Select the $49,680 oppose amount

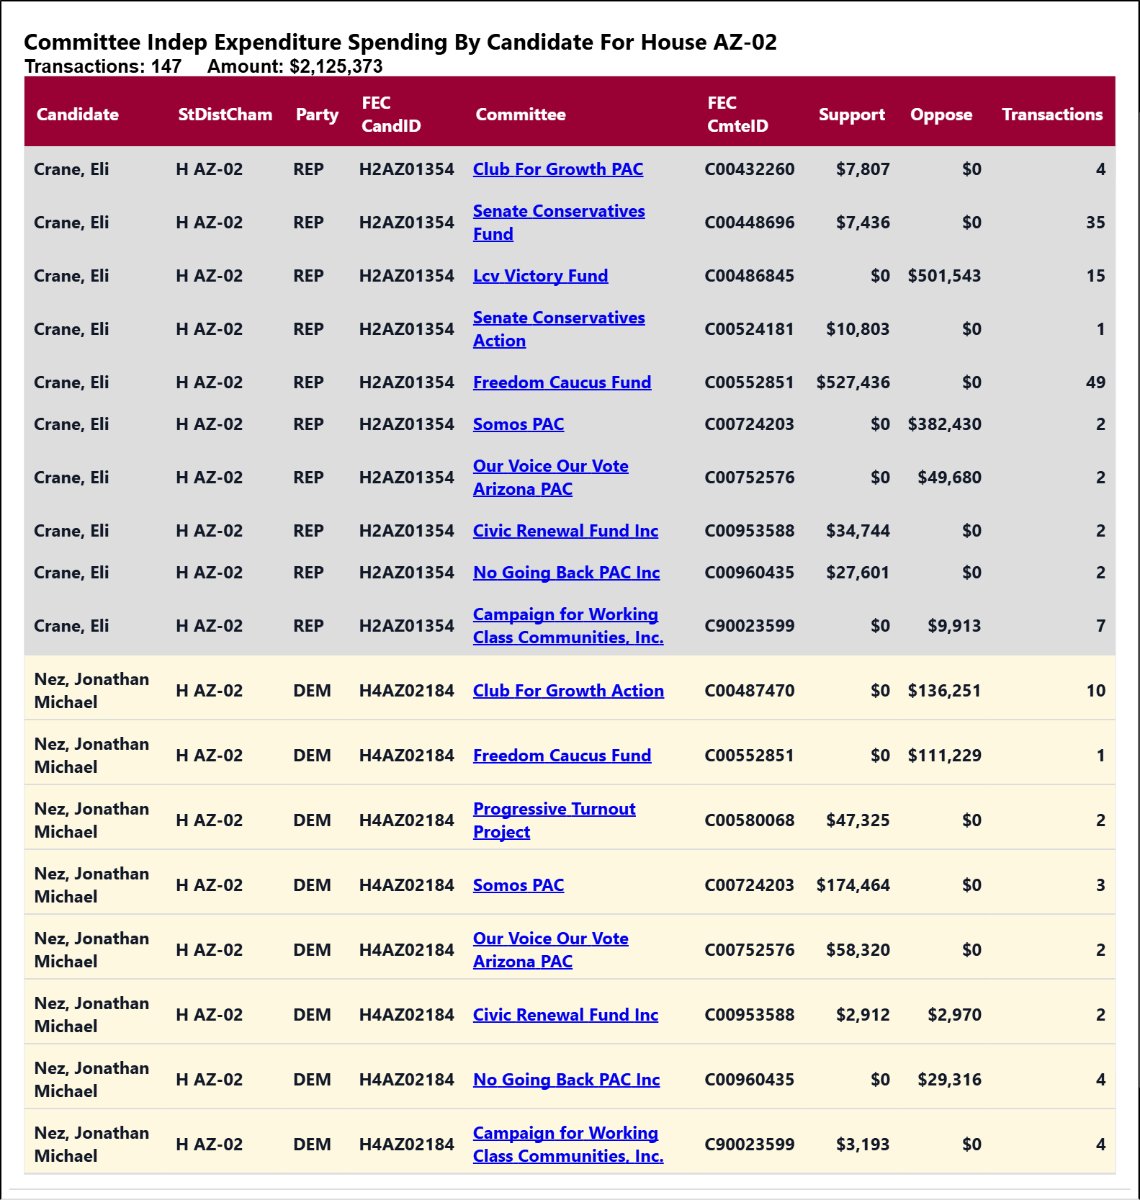(x=950, y=477)
